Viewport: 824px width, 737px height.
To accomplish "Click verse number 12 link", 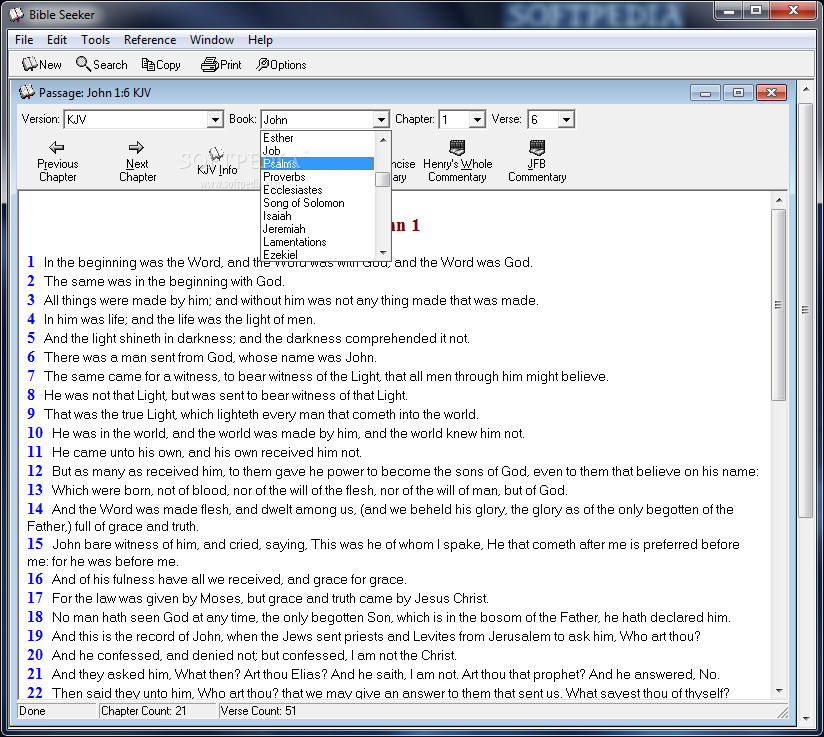I will click(x=35, y=471).
